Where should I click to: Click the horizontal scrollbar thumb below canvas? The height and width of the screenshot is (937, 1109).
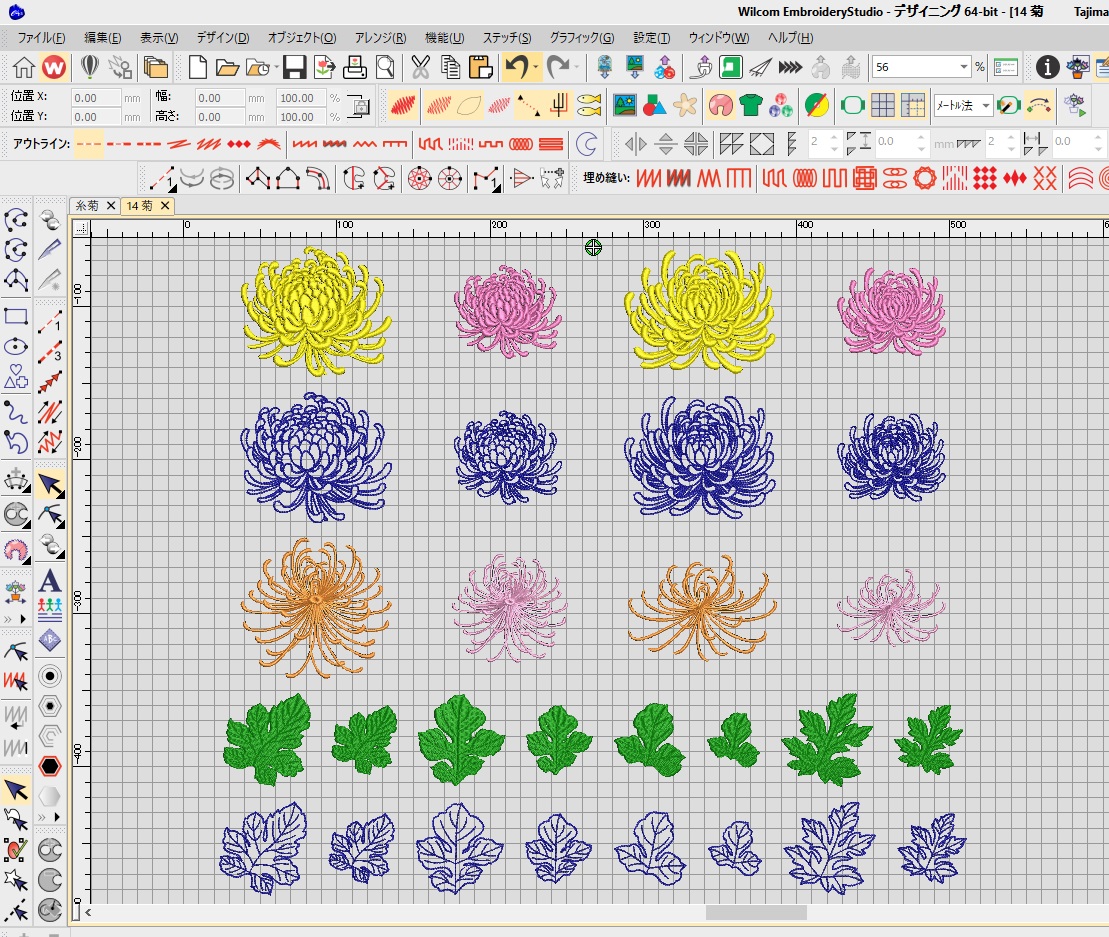[756, 912]
